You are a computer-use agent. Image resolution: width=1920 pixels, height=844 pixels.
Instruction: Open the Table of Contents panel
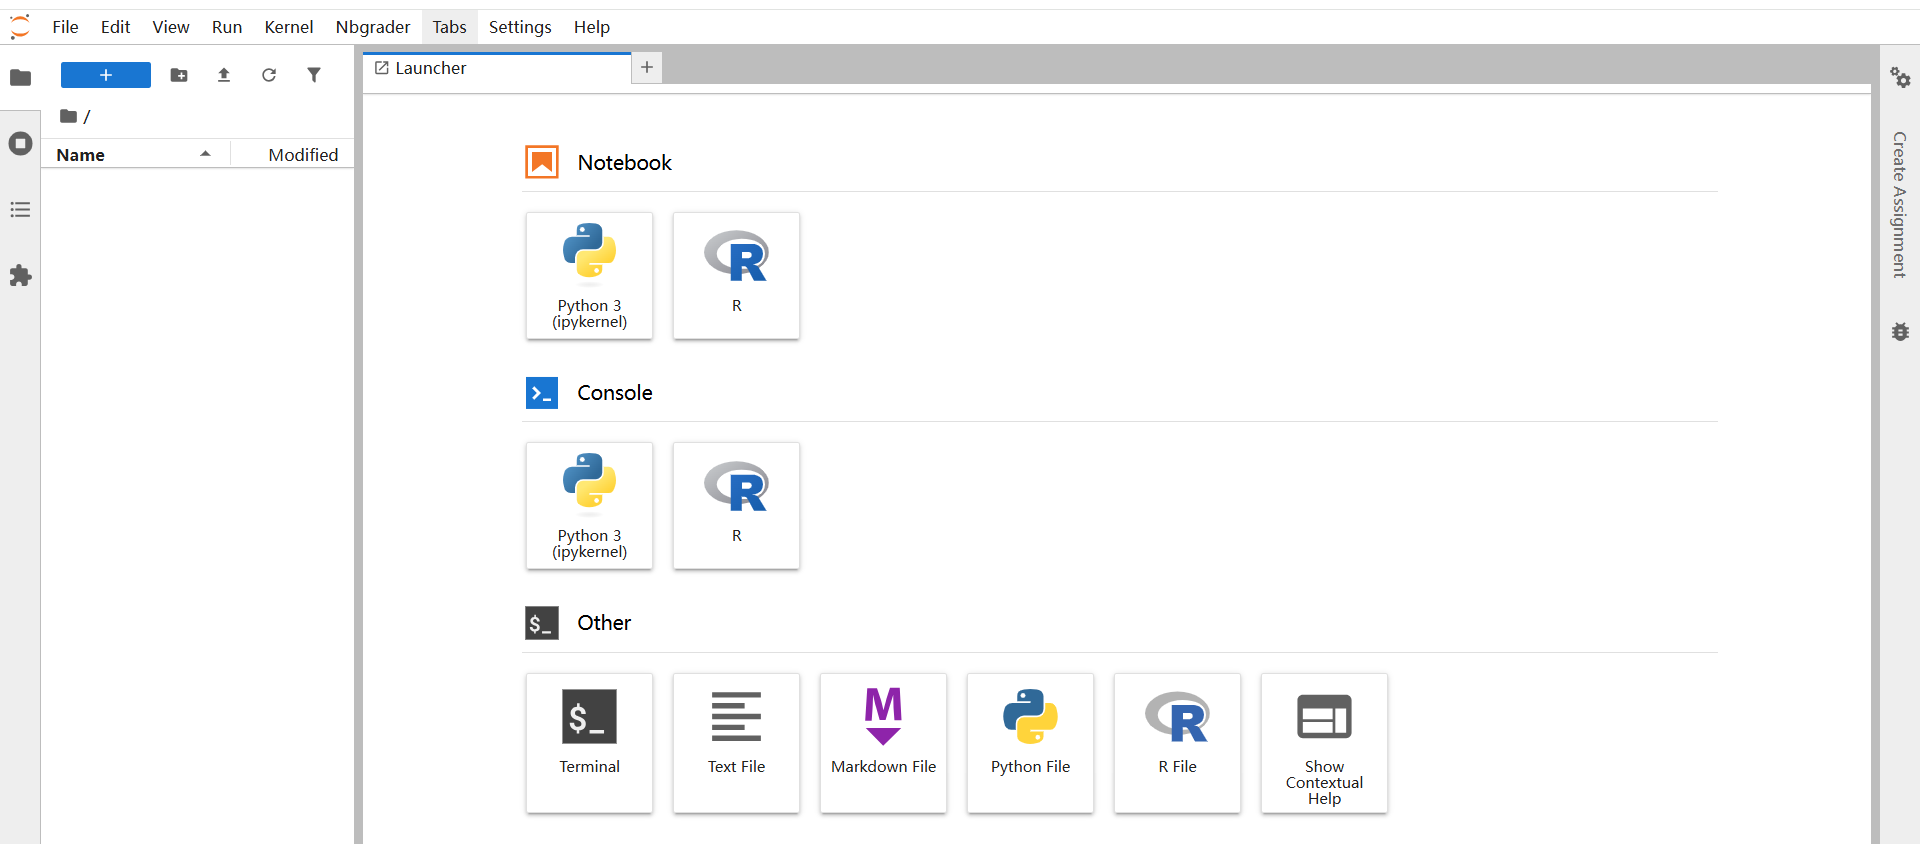(20, 210)
